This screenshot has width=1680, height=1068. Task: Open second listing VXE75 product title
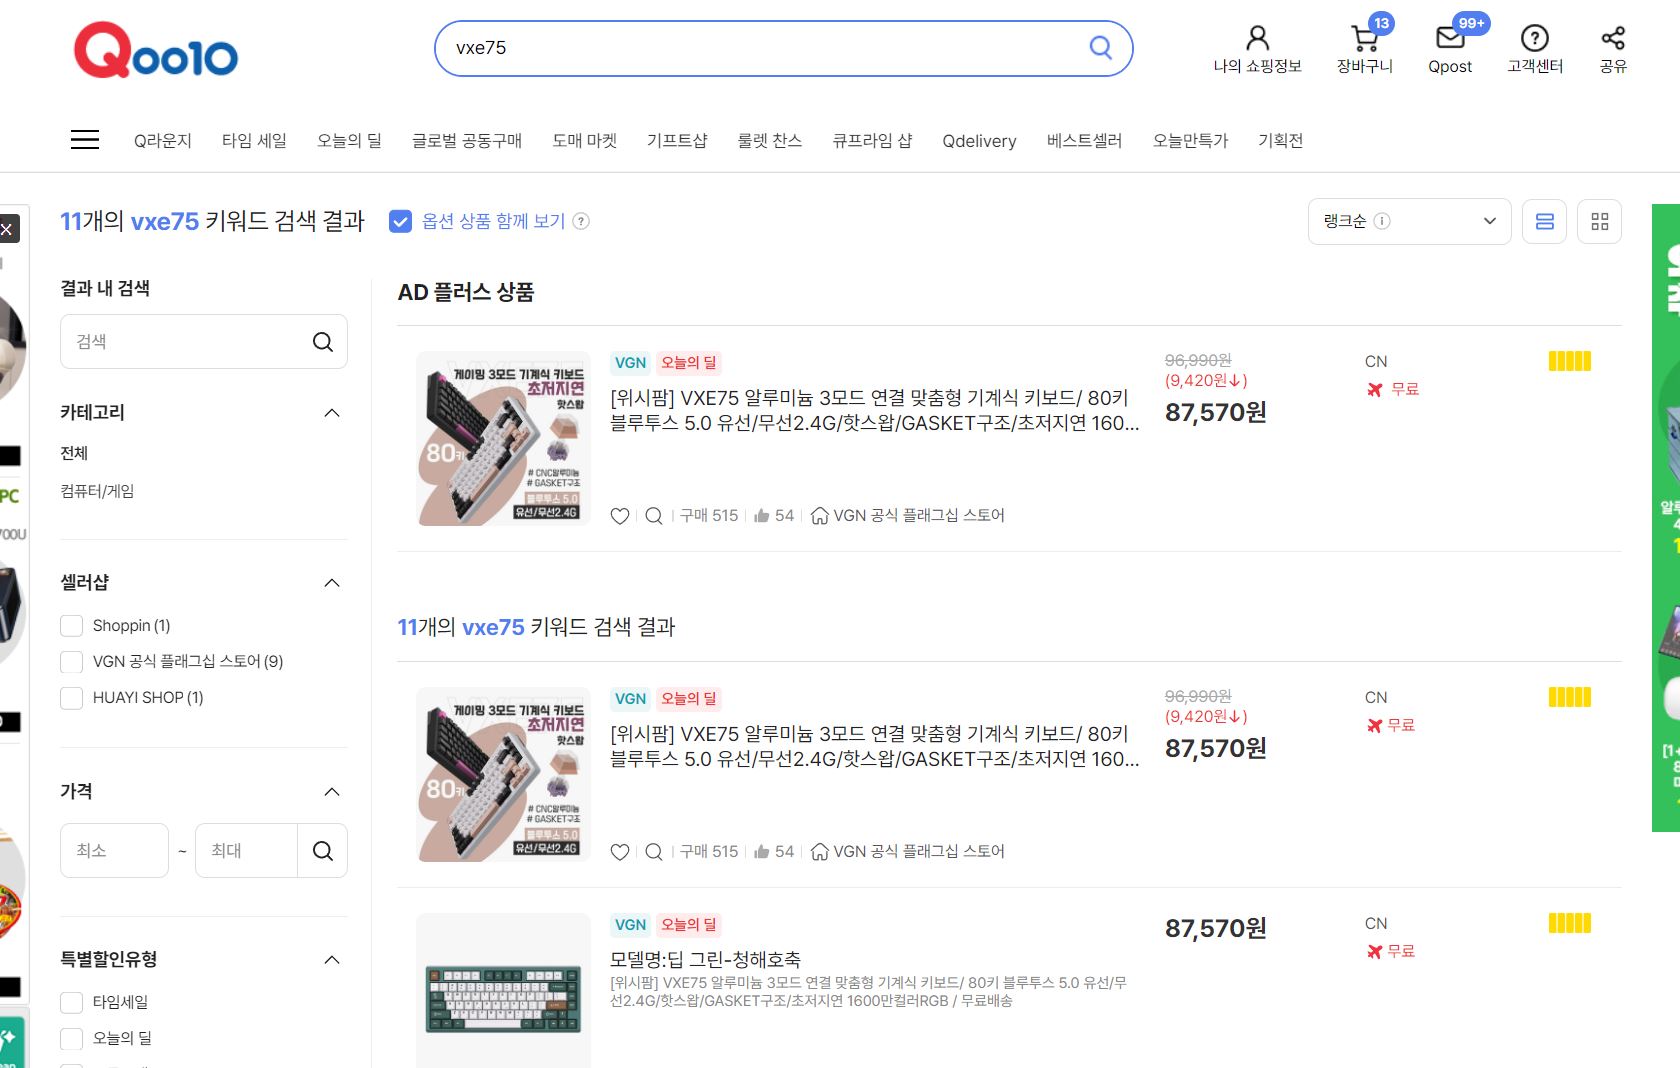[x=874, y=747]
